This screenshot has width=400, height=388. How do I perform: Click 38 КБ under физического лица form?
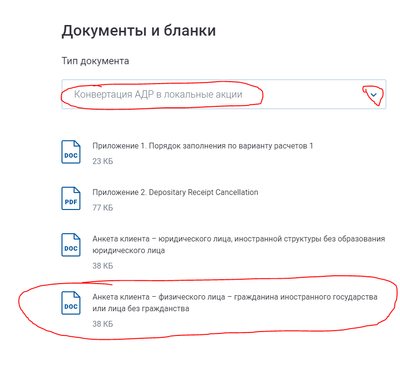[103, 324]
